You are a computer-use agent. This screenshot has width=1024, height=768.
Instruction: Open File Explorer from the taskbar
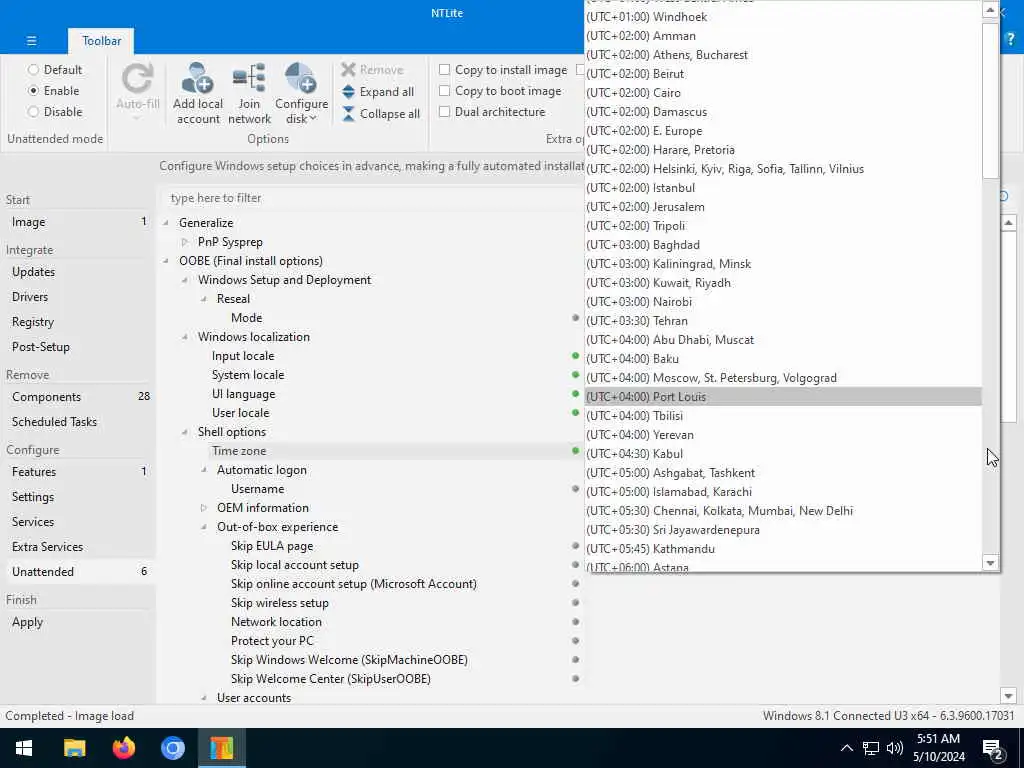click(74, 748)
